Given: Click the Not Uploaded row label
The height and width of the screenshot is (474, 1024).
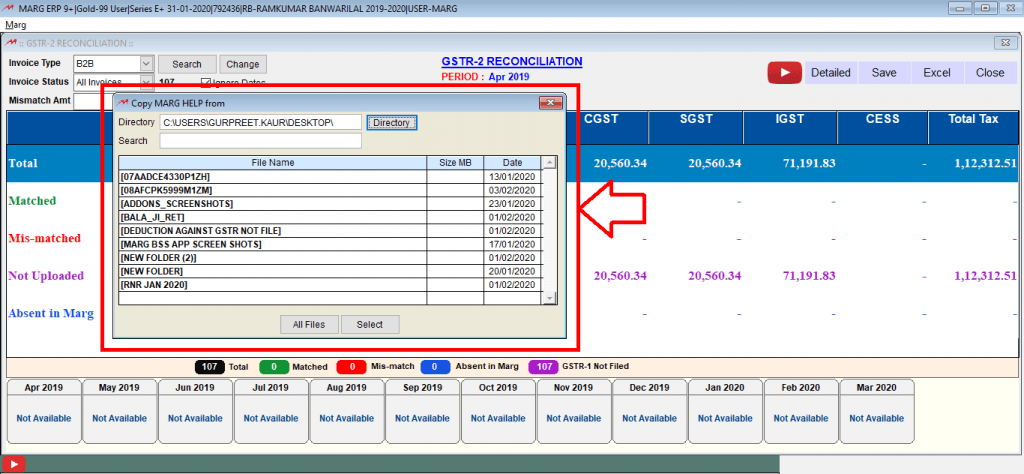Looking at the screenshot, I should point(46,276).
